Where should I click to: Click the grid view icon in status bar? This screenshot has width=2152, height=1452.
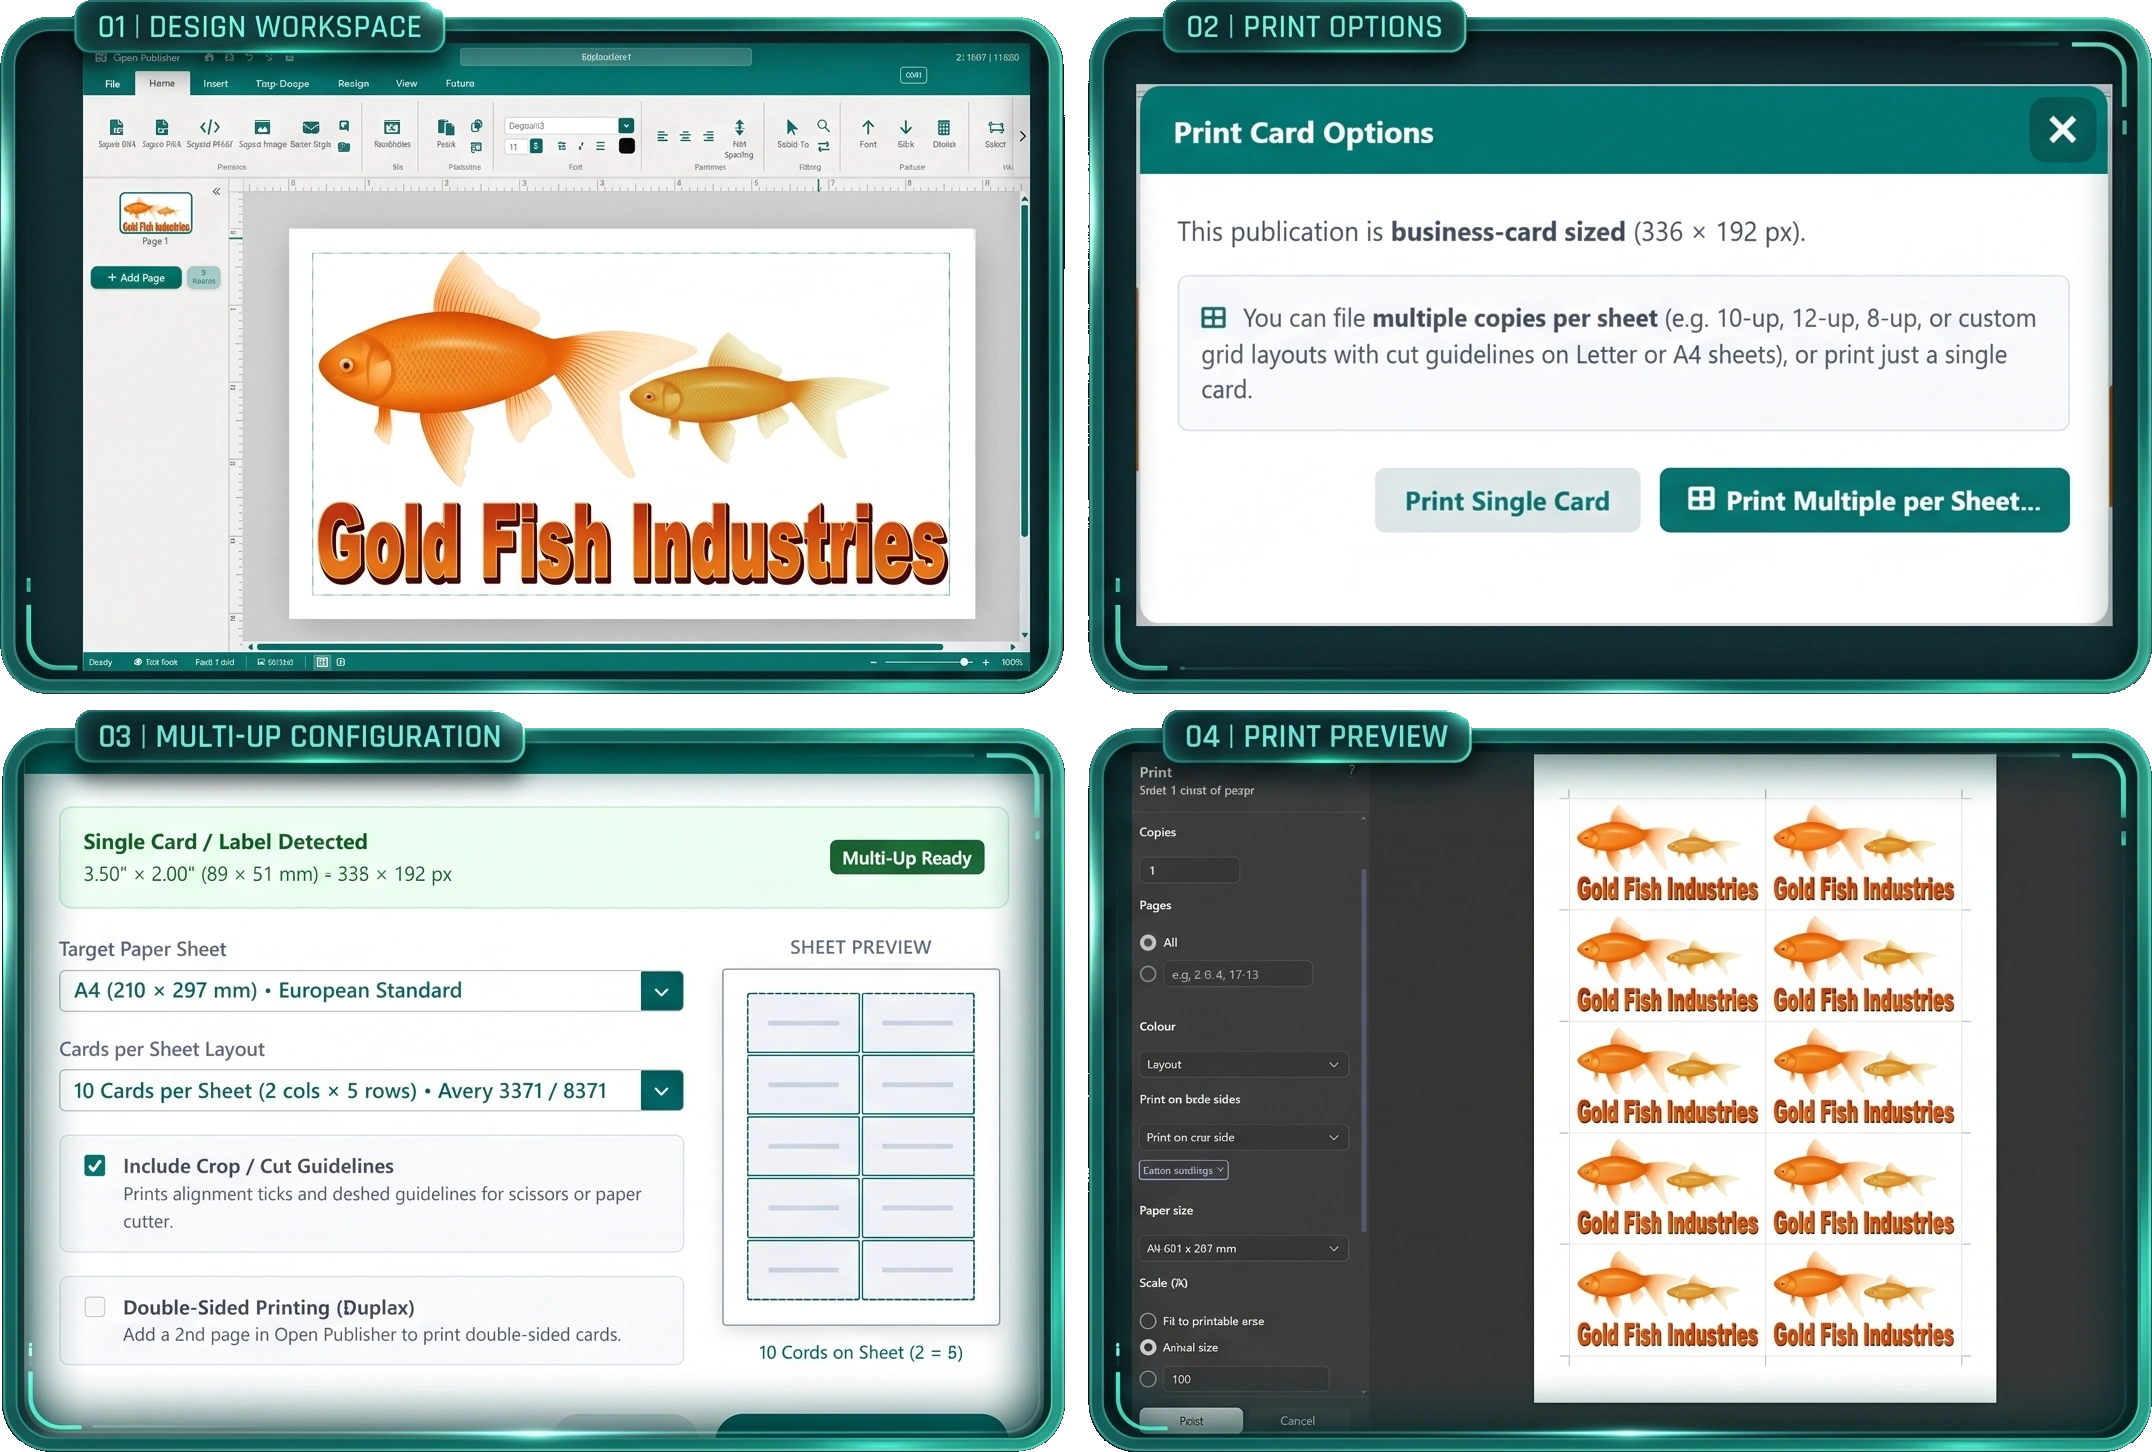point(322,662)
